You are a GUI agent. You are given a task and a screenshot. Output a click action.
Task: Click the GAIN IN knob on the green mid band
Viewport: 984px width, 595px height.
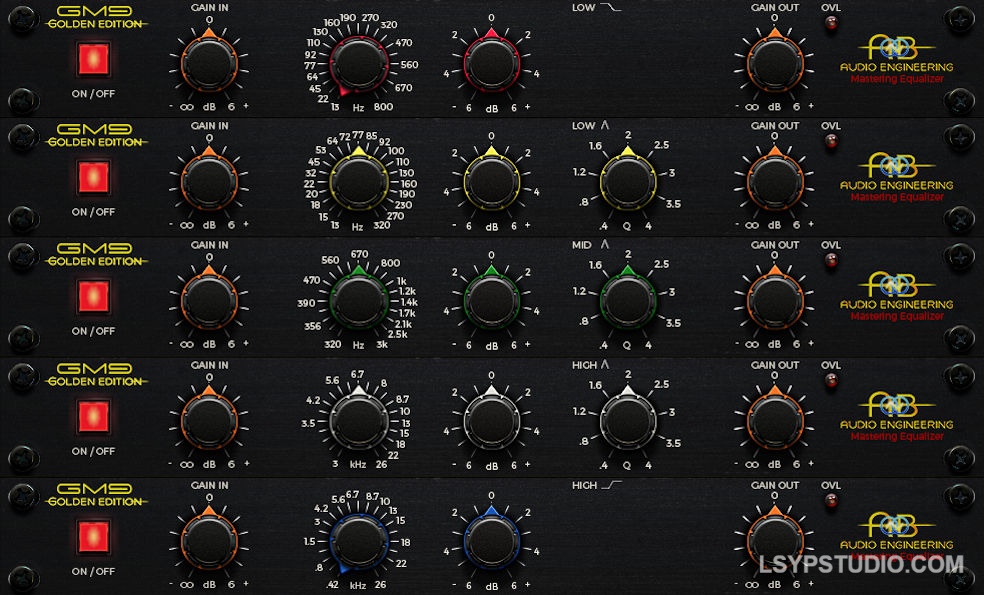click(209, 300)
